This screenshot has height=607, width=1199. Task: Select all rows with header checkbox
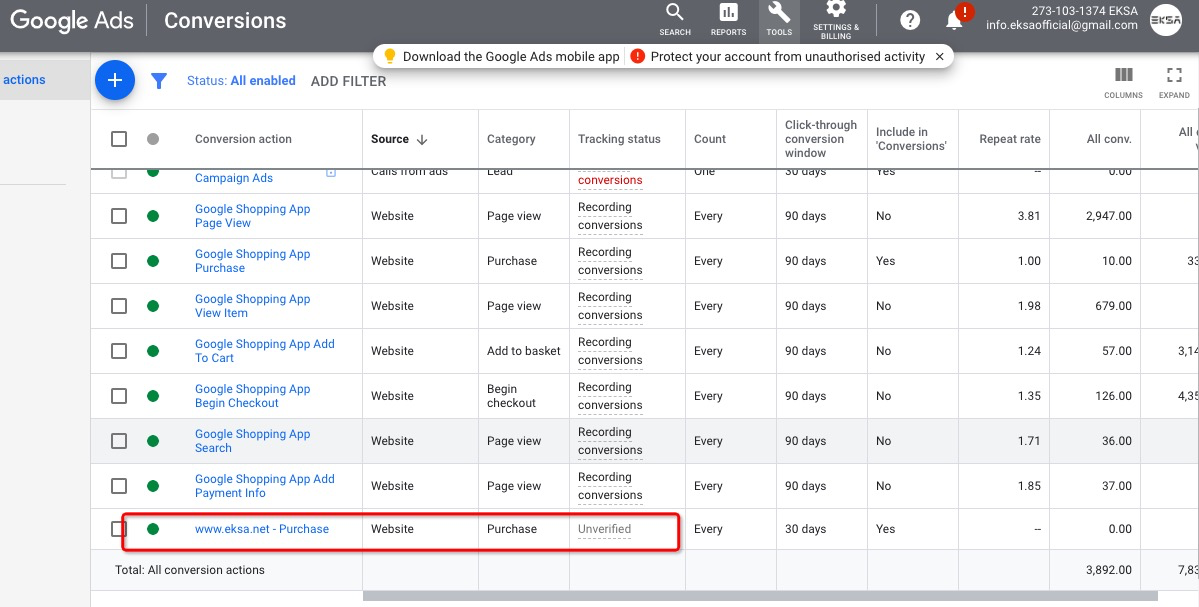(x=119, y=139)
